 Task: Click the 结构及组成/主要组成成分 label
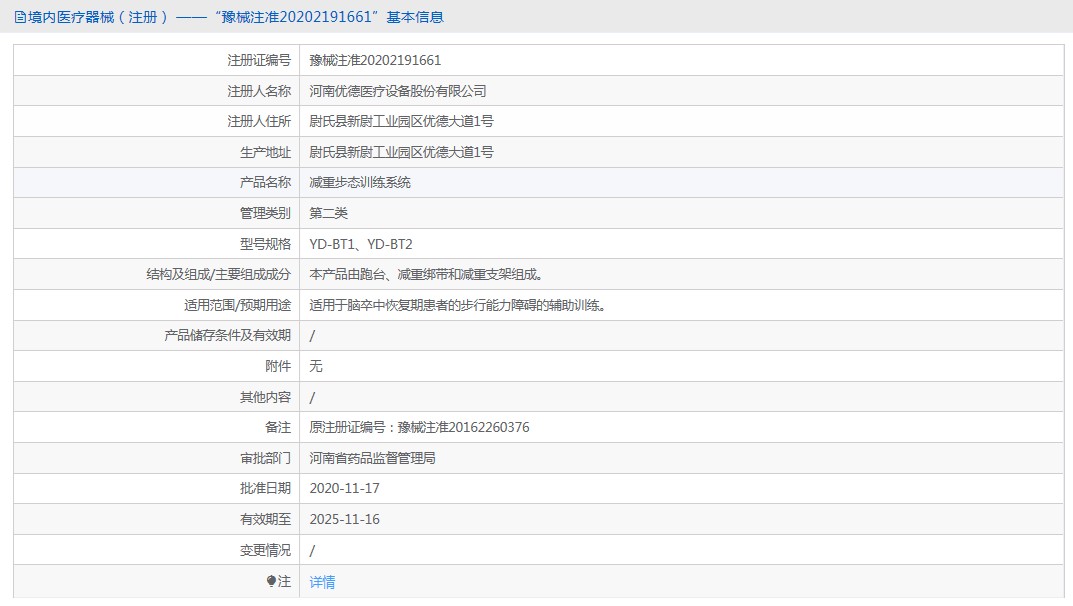tap(218, 274)
